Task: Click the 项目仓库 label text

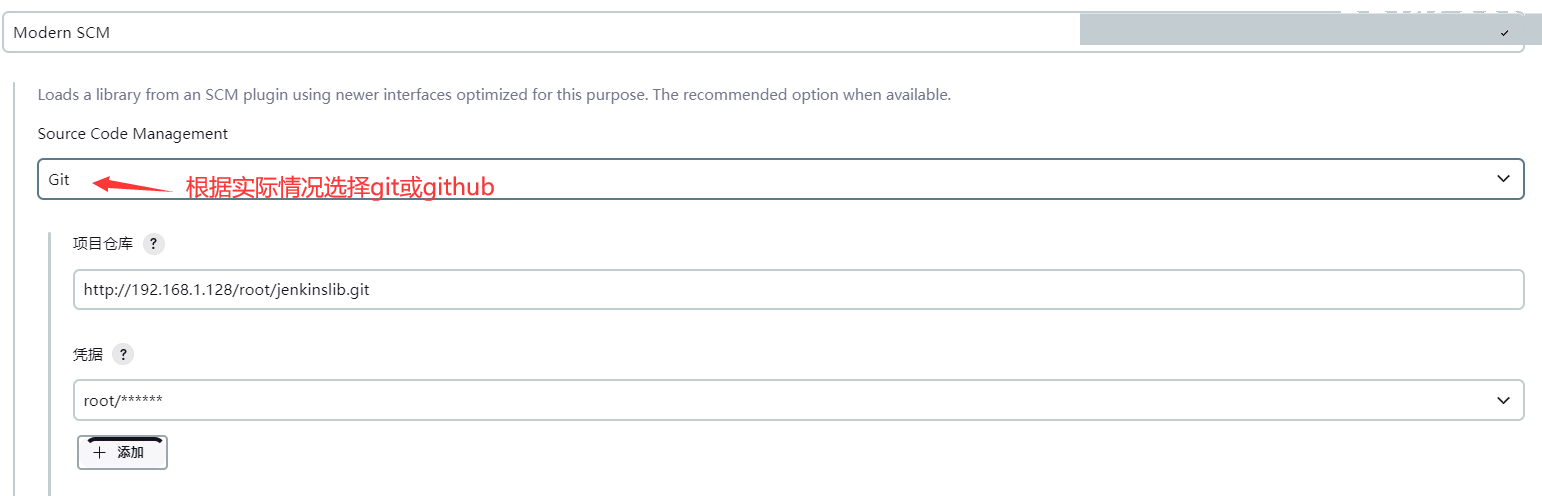Action: 103,243
